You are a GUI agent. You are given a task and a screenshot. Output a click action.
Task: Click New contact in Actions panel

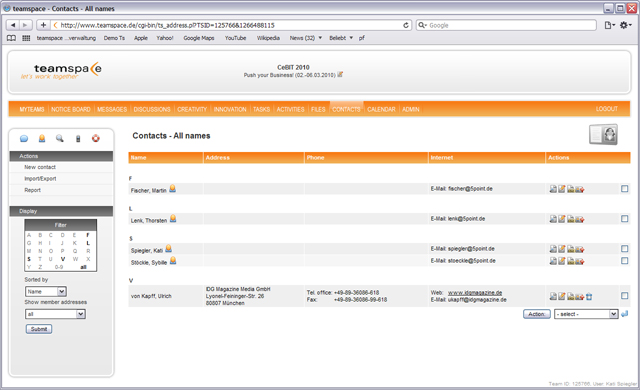(40, 167)
